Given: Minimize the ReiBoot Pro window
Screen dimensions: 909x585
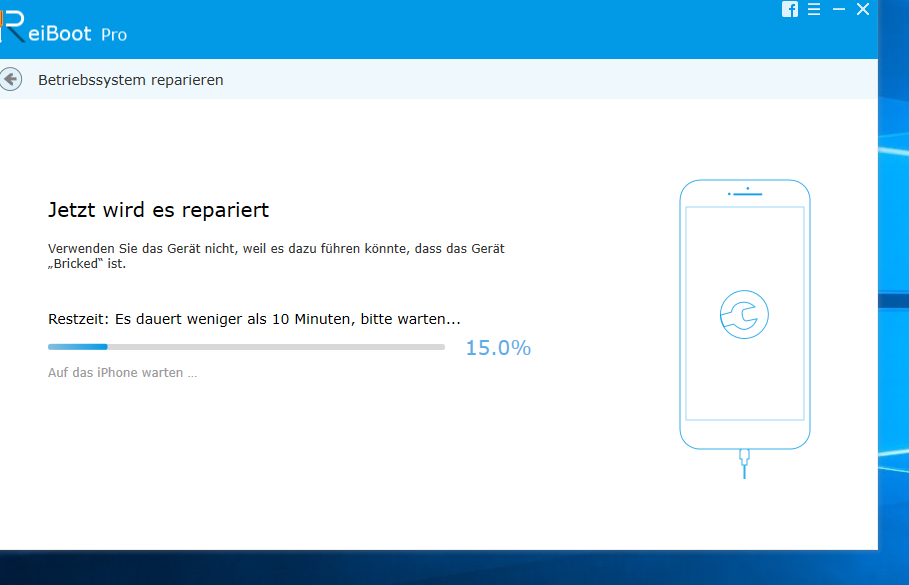Looking at the screenshot, I should click(839, 9).
